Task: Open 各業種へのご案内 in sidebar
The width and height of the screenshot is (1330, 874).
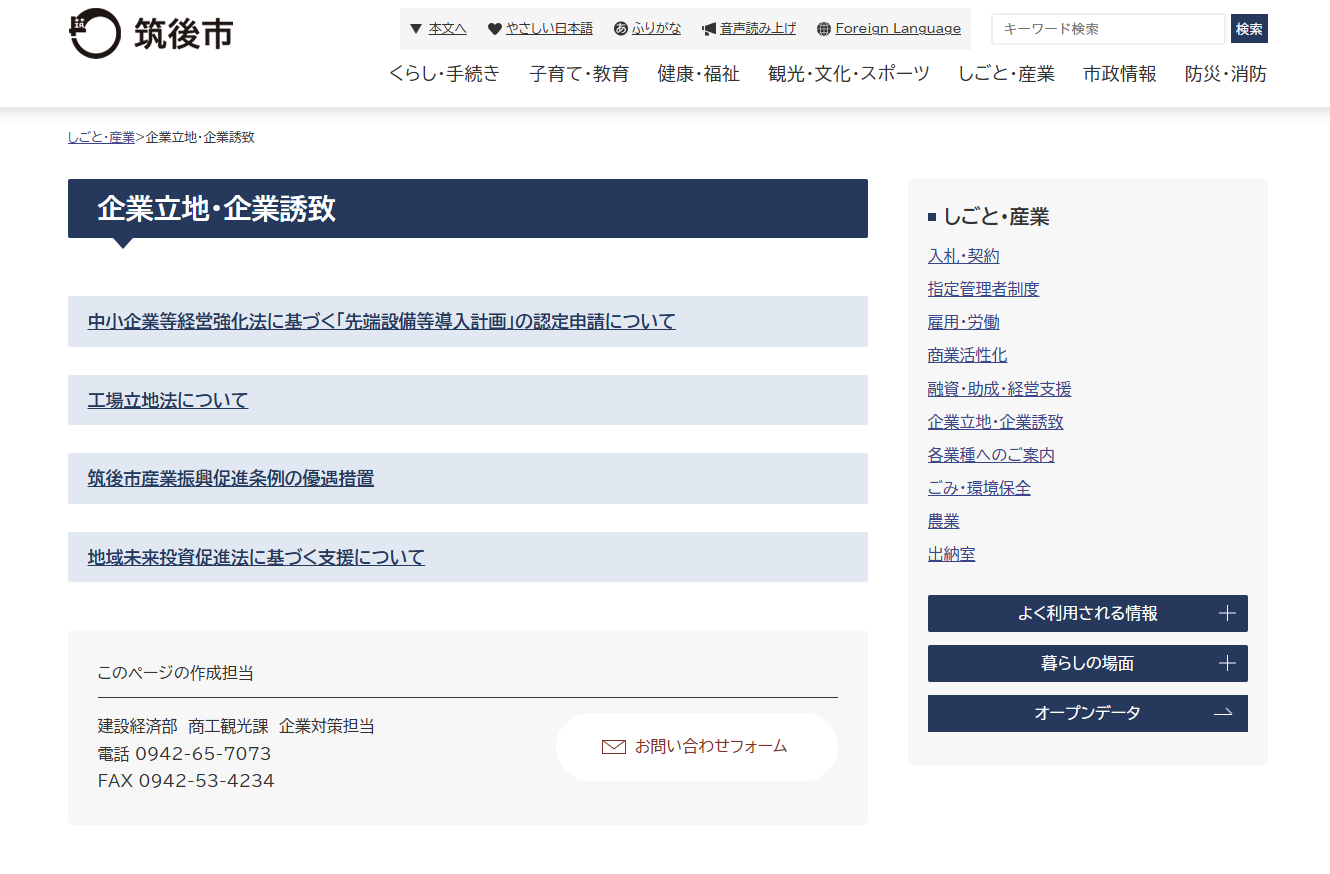Action: coord(991,455)
